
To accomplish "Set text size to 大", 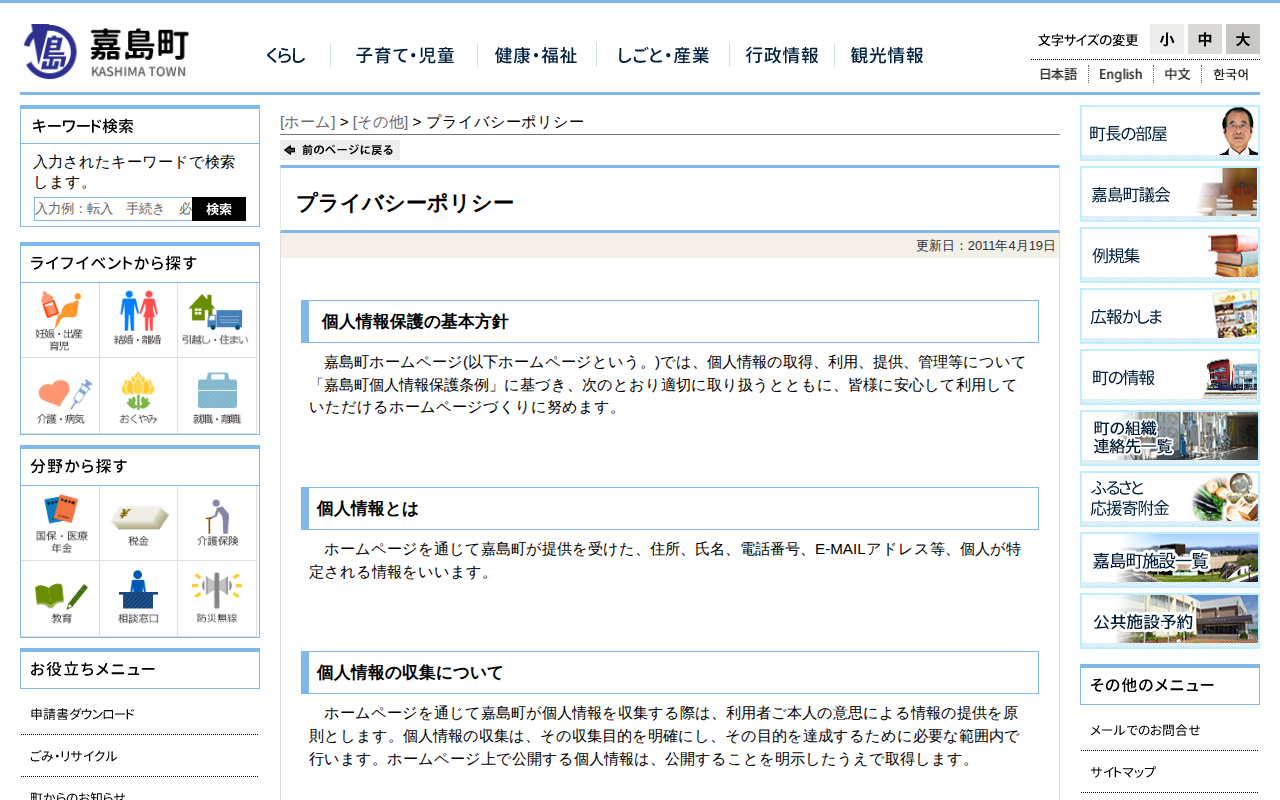I will pos(1243,39).
